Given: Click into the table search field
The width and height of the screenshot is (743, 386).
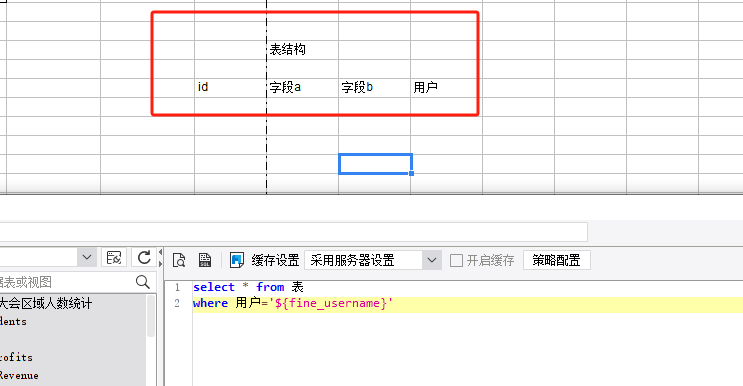Looking at the screenshot, I should click(66, 282).
